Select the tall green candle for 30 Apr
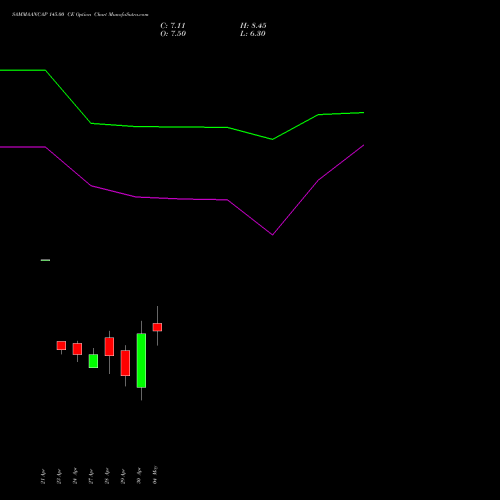 click(x=141, y=360)
